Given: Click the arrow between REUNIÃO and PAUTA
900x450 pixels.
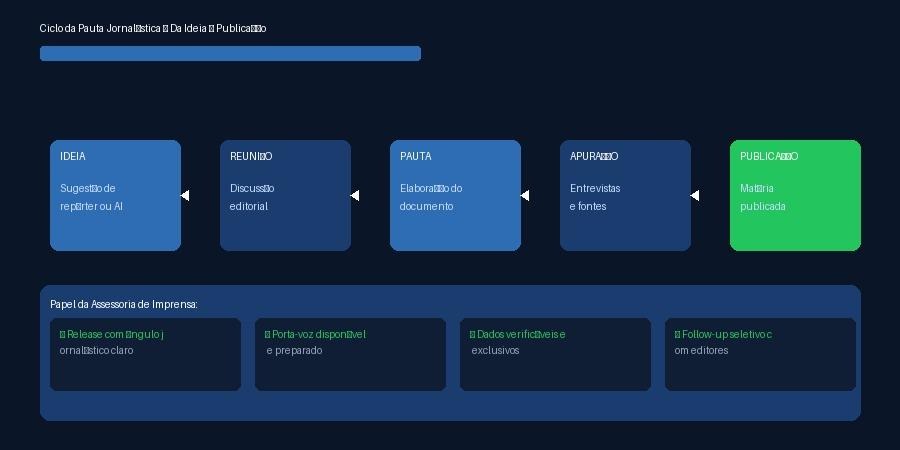Looking at the screenshot, I should pyautogui.click(x=355, y=196).
